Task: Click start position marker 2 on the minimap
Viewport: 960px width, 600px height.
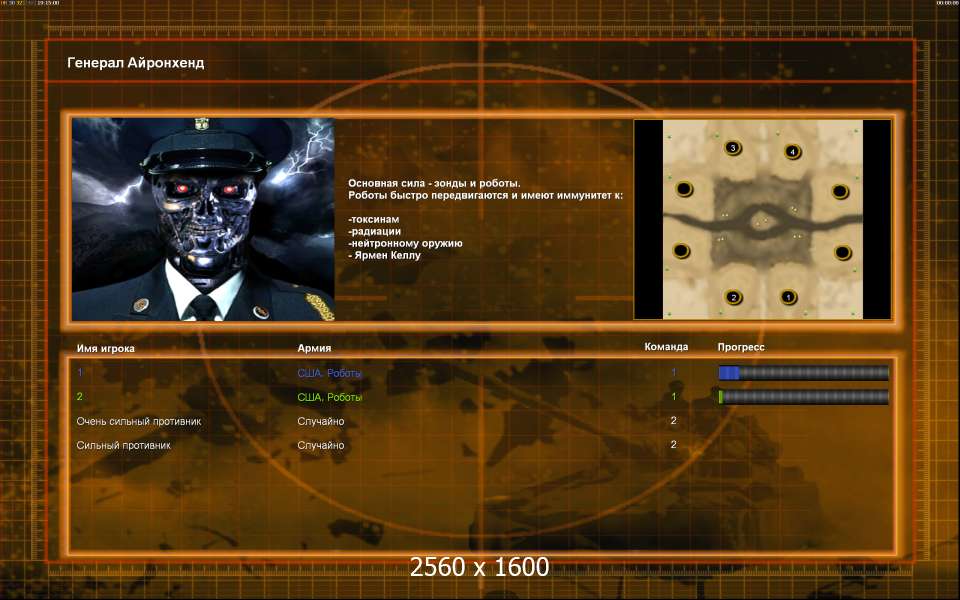Action: tap(733, 298)
